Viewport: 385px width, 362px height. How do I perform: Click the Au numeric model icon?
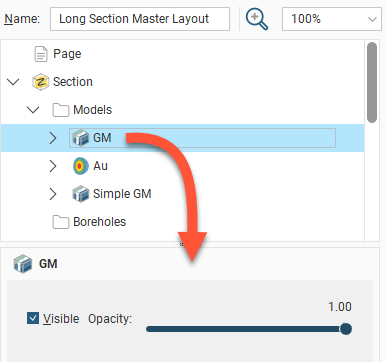[81, 166]
